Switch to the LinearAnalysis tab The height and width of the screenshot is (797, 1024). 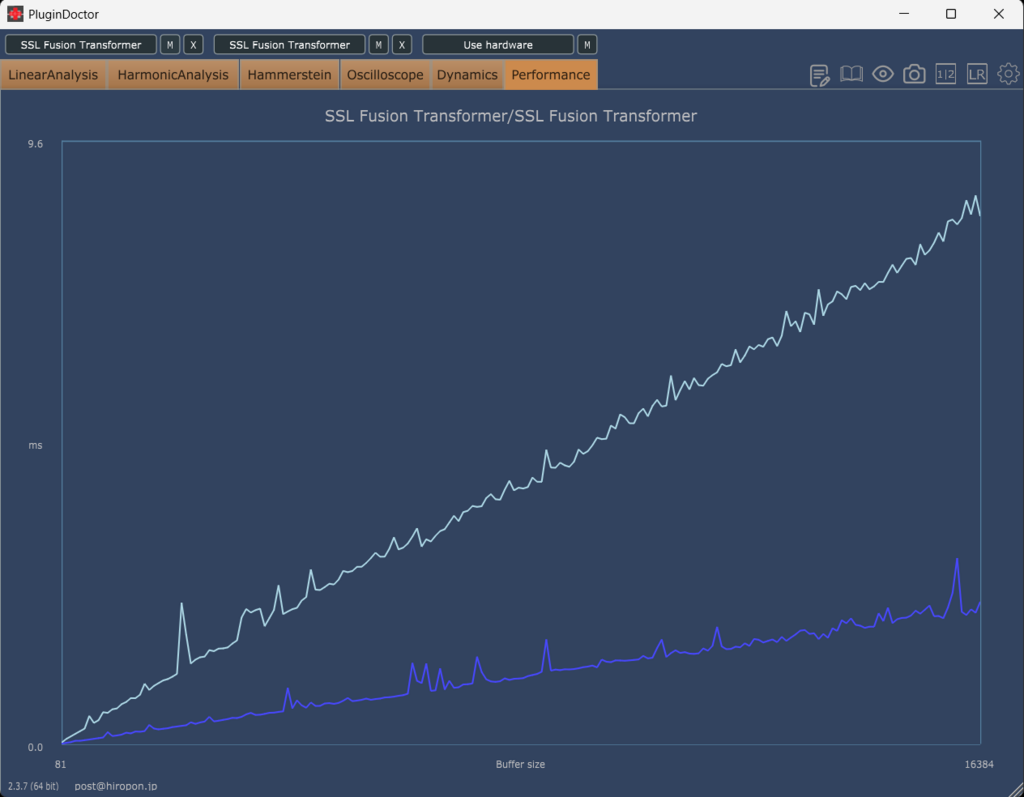point(53,74)
